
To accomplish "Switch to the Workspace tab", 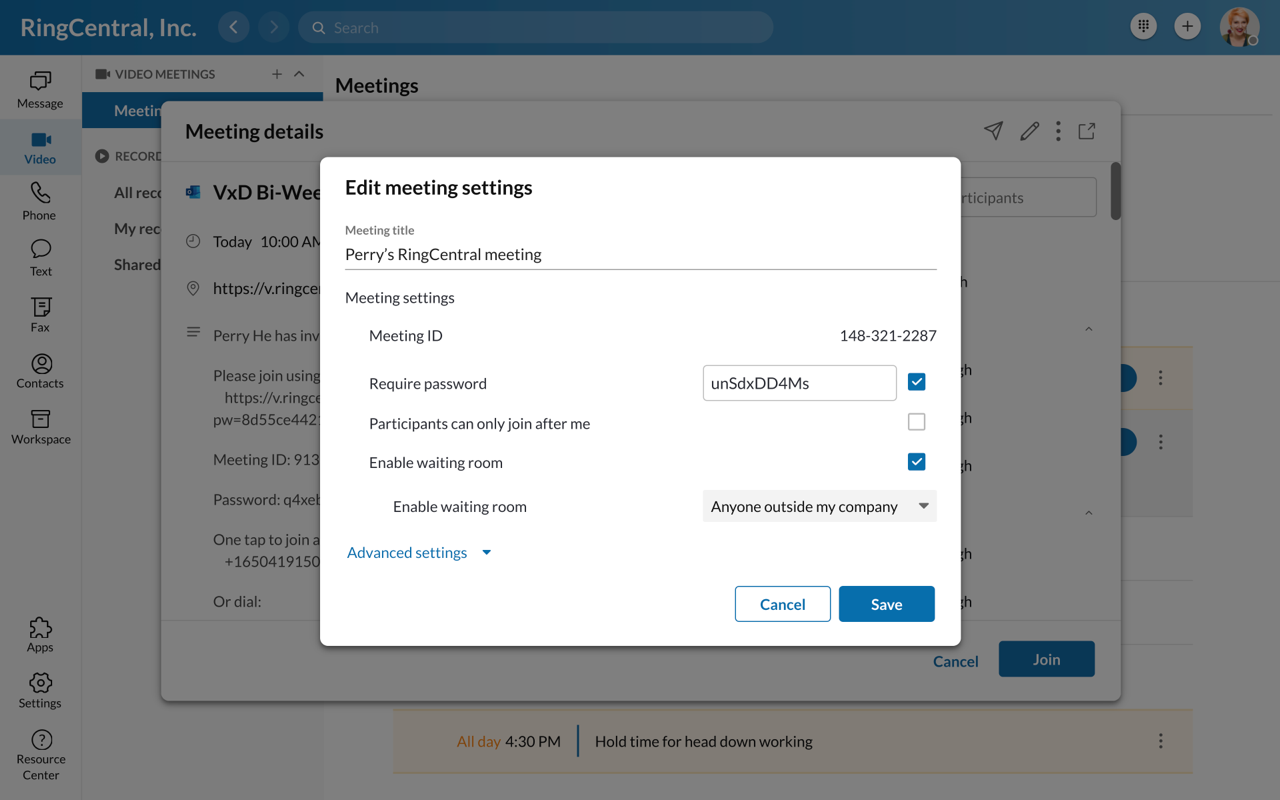I will tap(40, 426).
